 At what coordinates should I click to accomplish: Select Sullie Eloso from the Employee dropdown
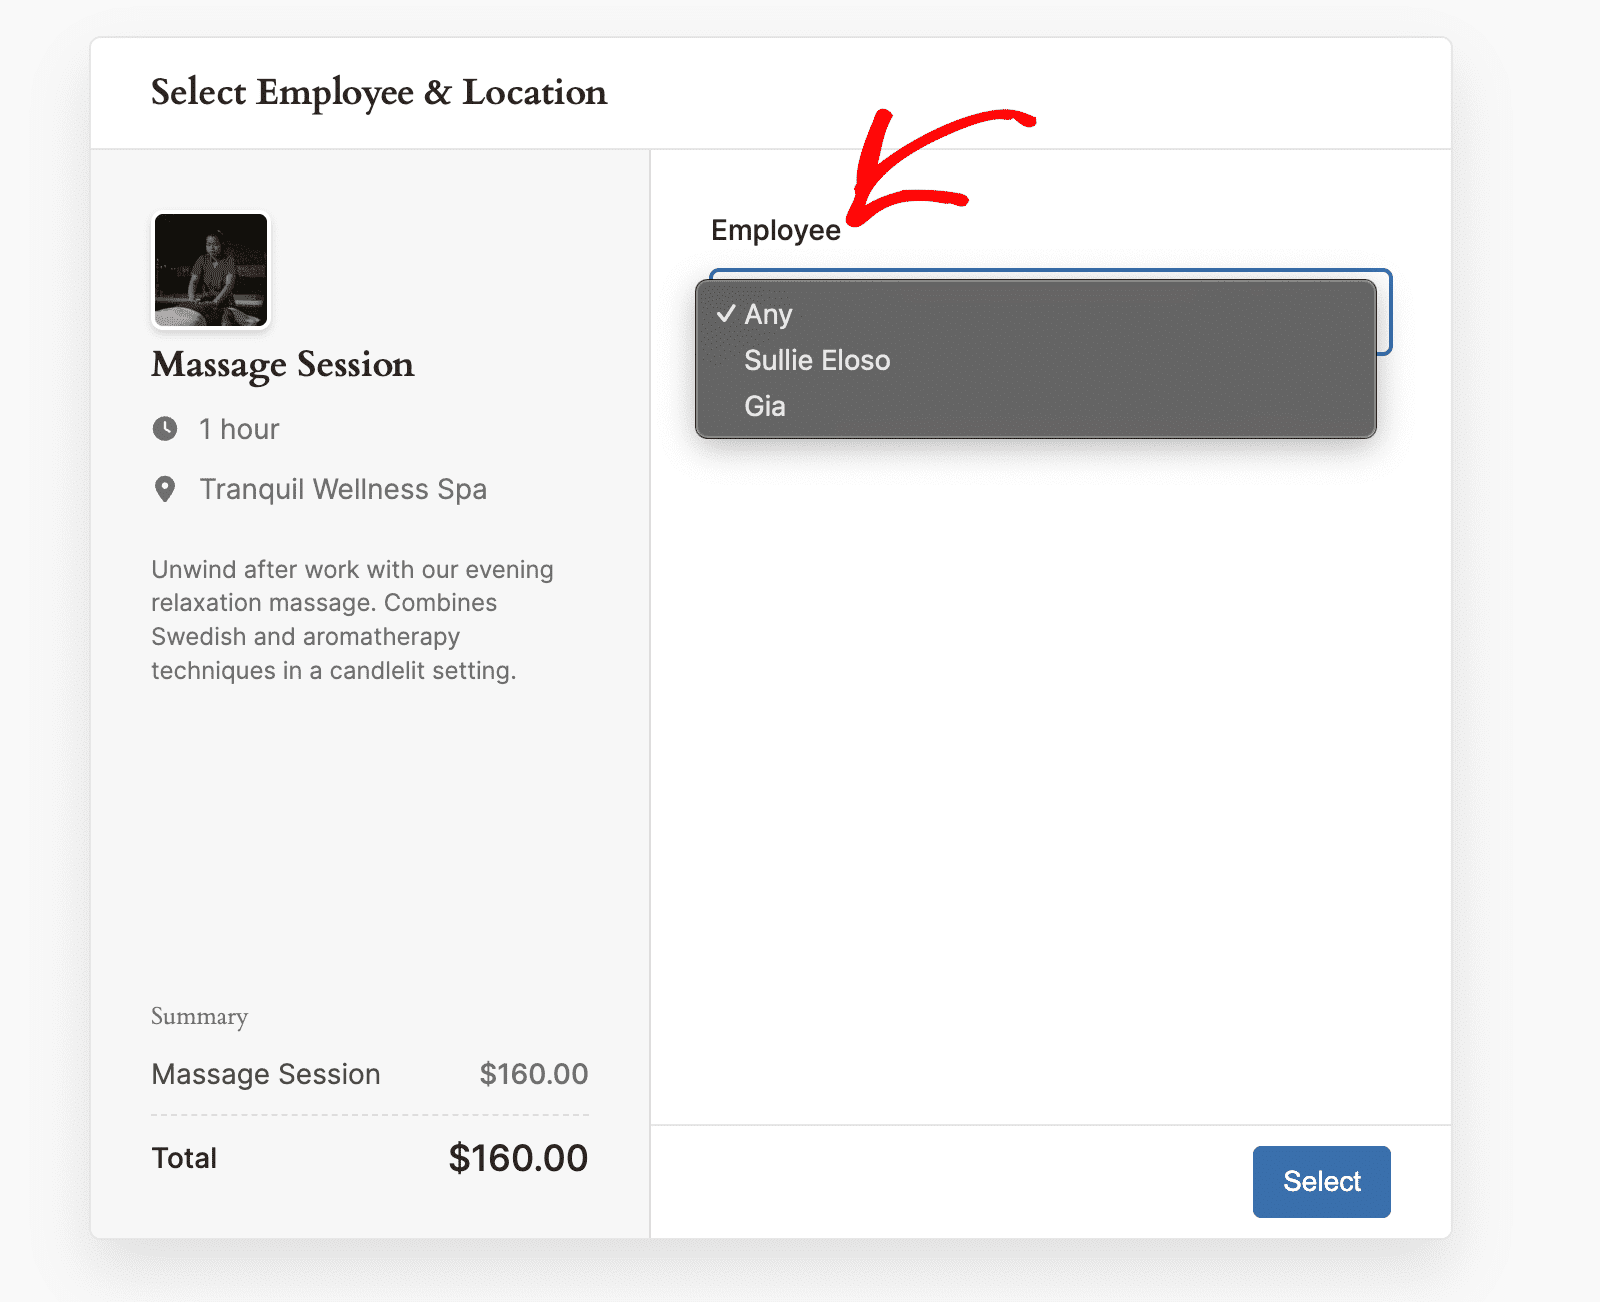click(816, 360)
